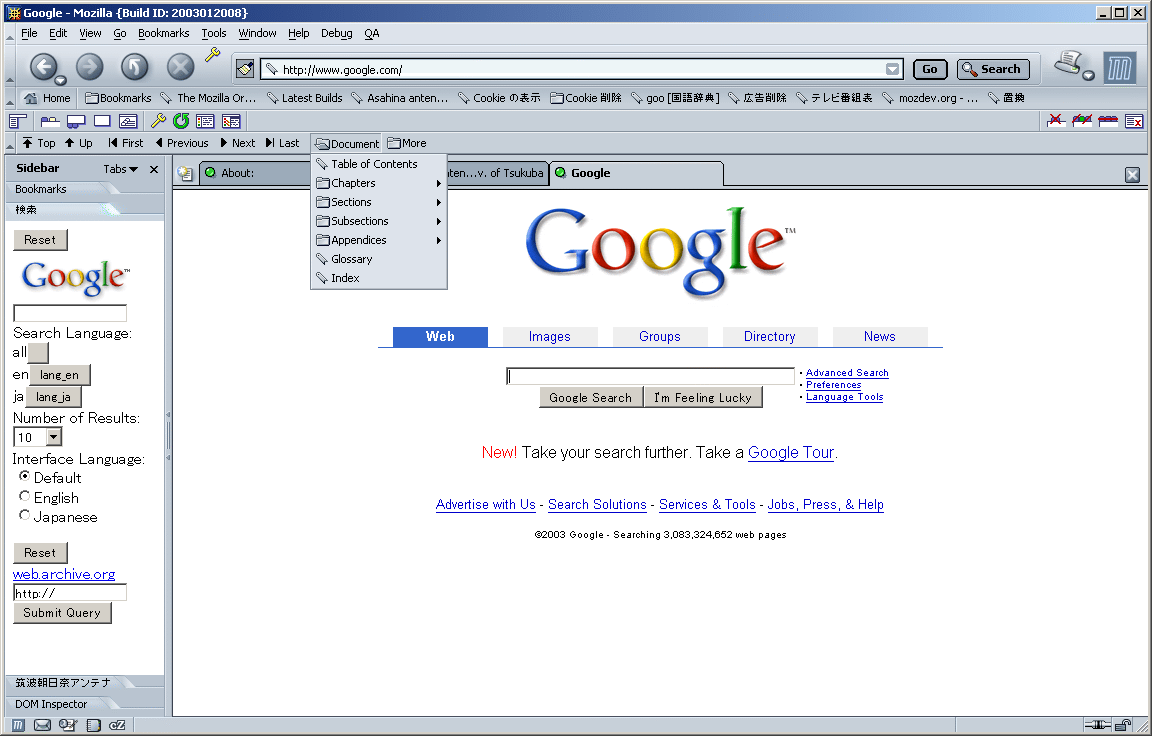The width and height of the screenshot is (1152, 736).
Task: Open the Debug menu
Action: pyautogui.click(x=336, y=33)
